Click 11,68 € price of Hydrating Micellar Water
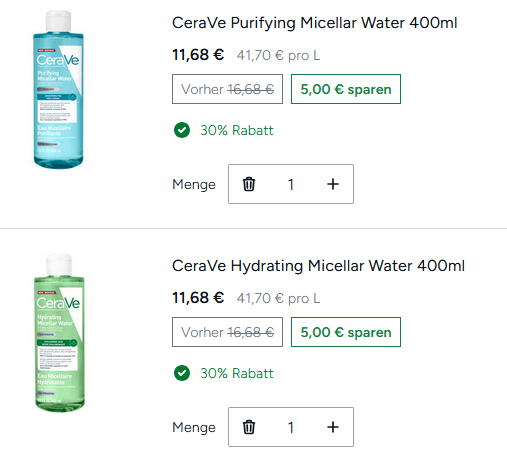 click(x=198, y=298)
